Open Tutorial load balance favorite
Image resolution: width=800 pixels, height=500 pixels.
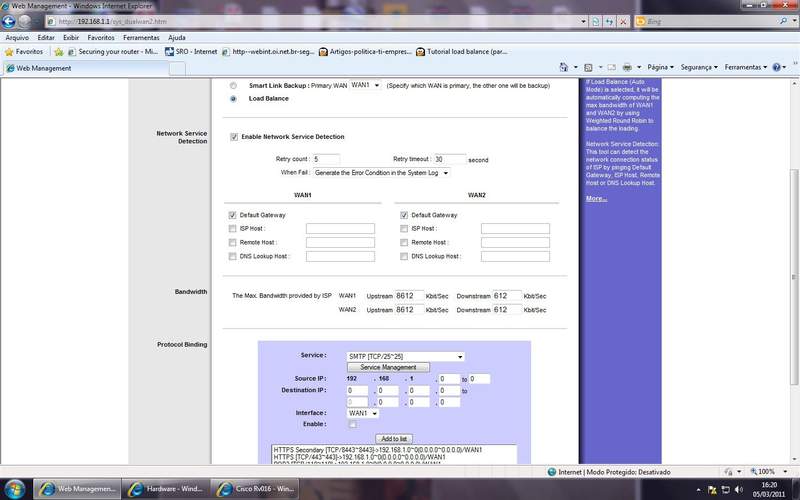tap(461, 52)
